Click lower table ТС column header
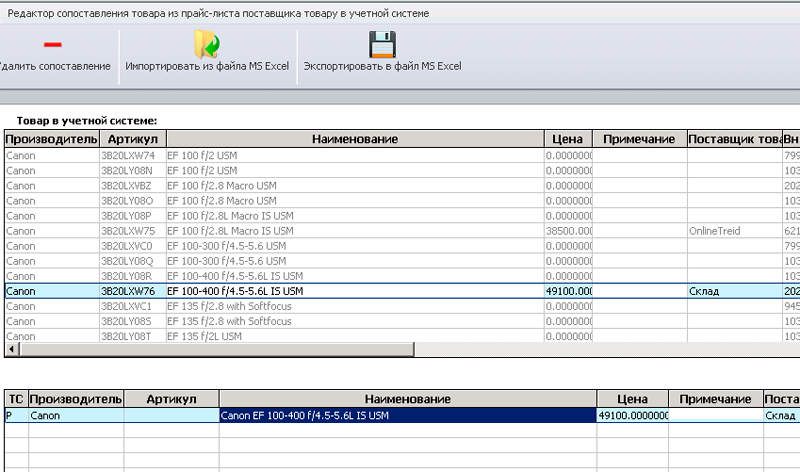 click(16, 399)
